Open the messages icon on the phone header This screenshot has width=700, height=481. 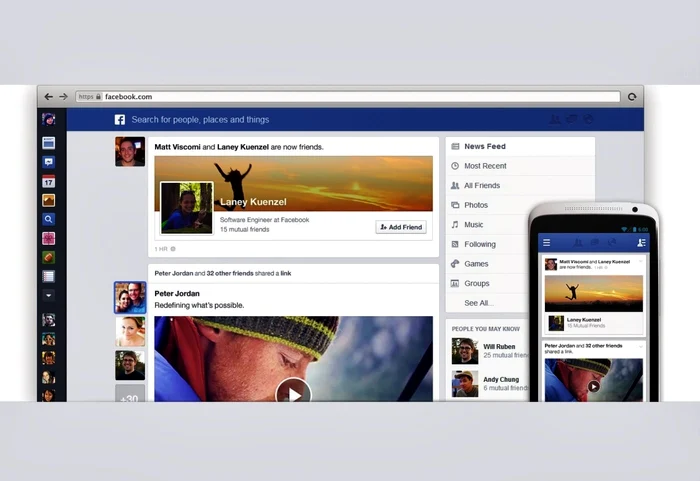click(595, 243)
